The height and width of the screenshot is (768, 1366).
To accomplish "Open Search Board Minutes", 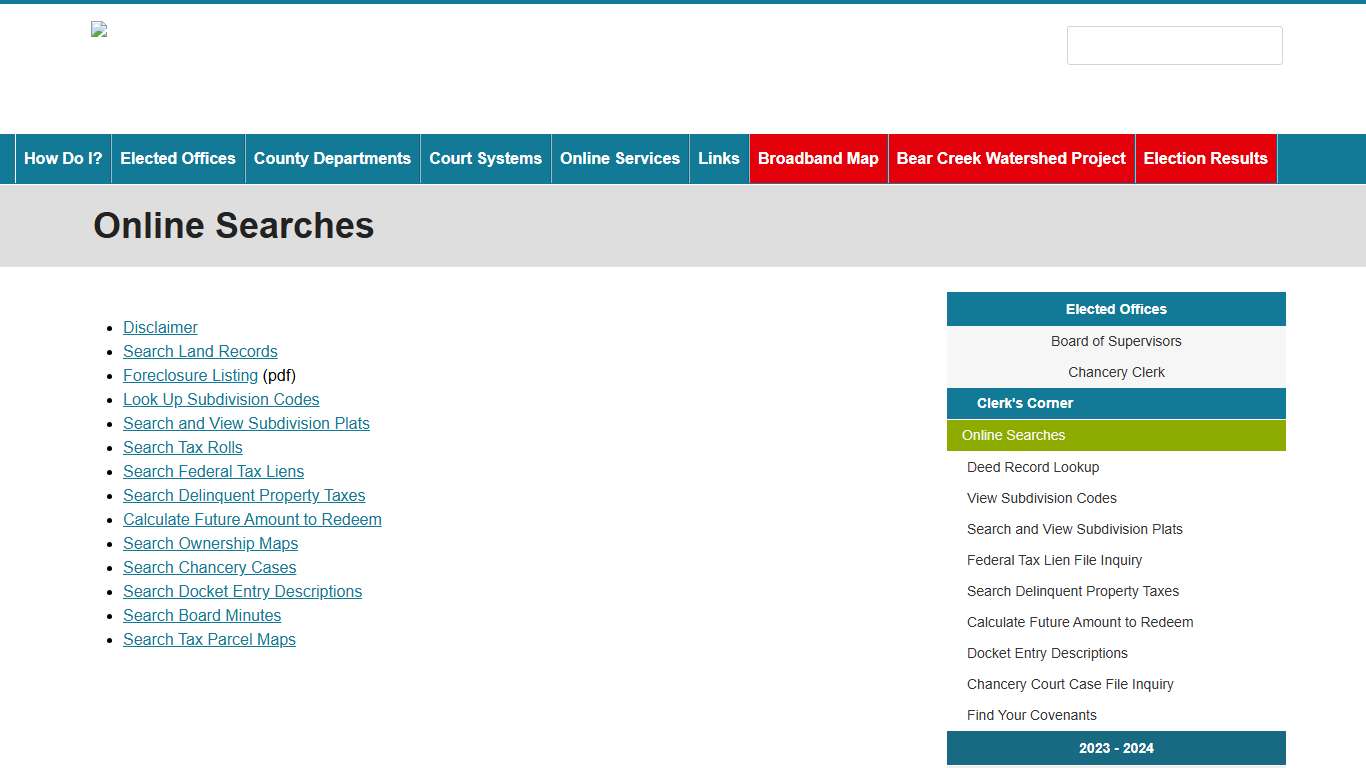I will click(x=202, y=615).
